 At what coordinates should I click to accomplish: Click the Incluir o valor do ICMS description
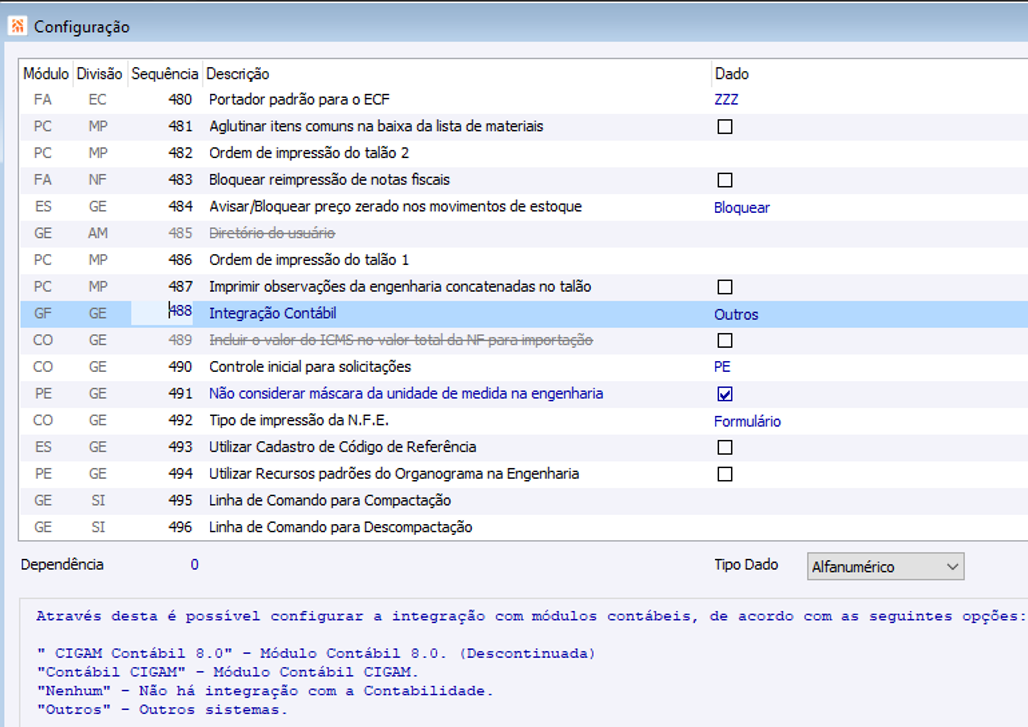click(x=401, y=340)
